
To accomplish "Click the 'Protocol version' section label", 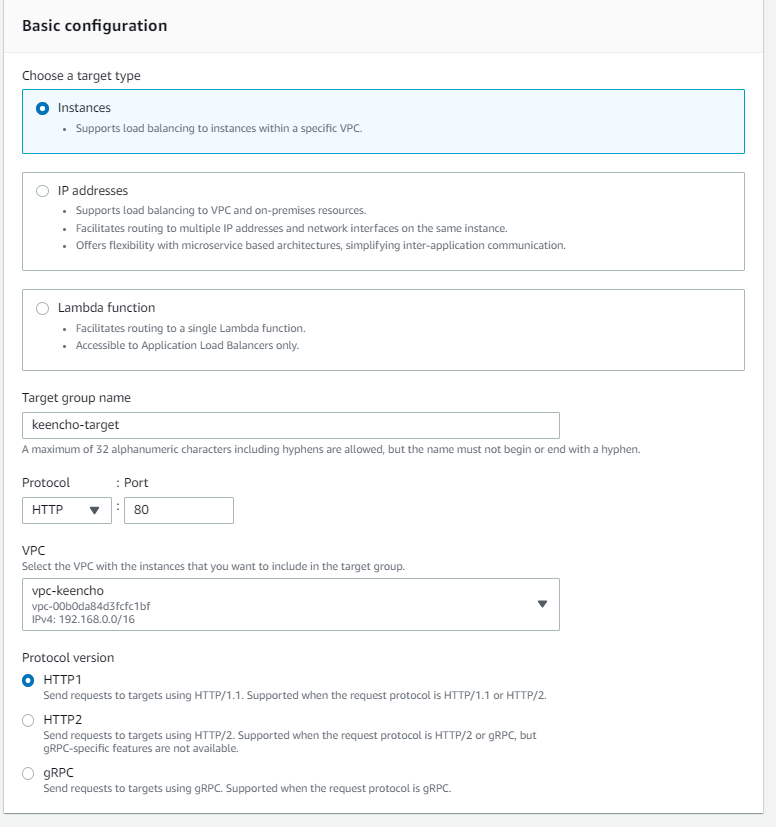I will pos(68,658).
